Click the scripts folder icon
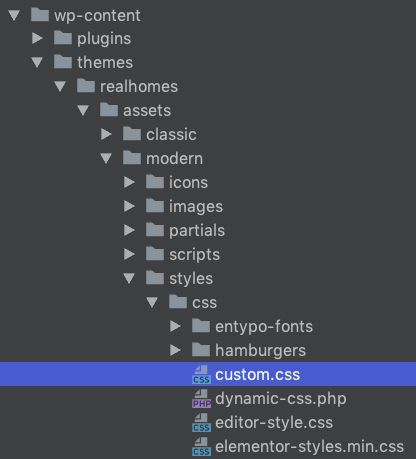 click(x=155, y=254)
